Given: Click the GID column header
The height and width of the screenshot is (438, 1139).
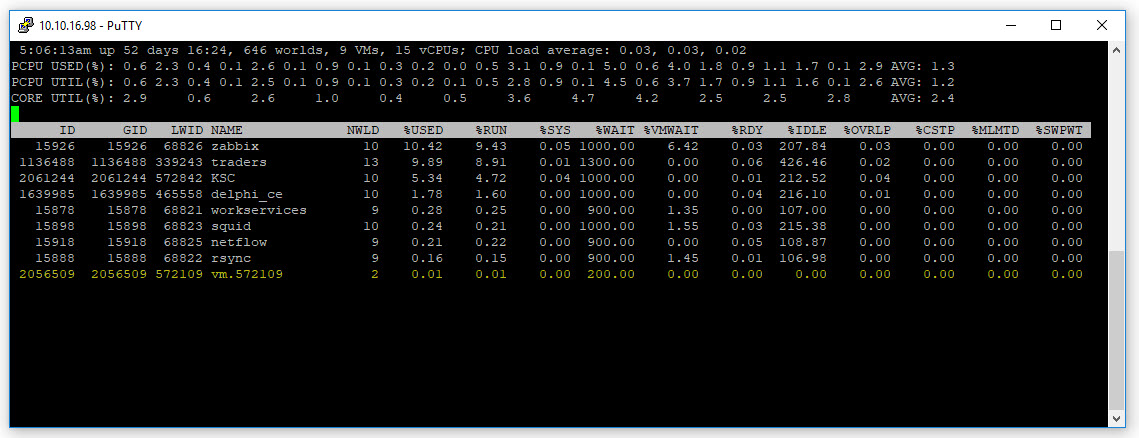Looking at the screenshot, I should coord(135,130).
